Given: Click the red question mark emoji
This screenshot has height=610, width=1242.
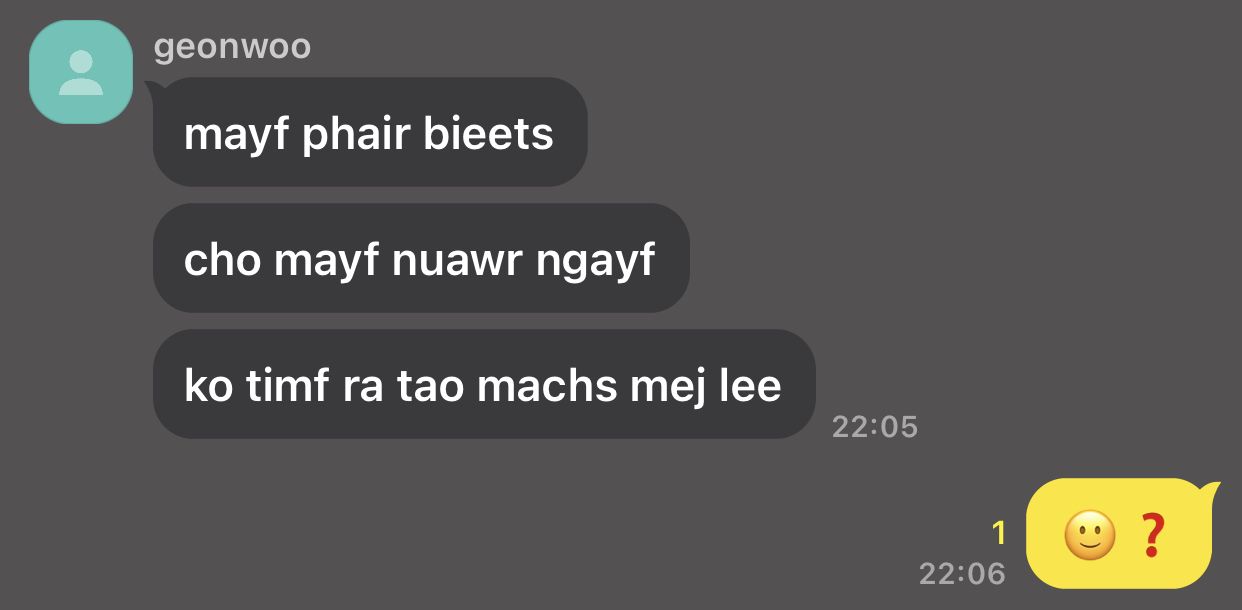Looking at the screenshot, I should pyautogui.click(x=1152, y=536).
